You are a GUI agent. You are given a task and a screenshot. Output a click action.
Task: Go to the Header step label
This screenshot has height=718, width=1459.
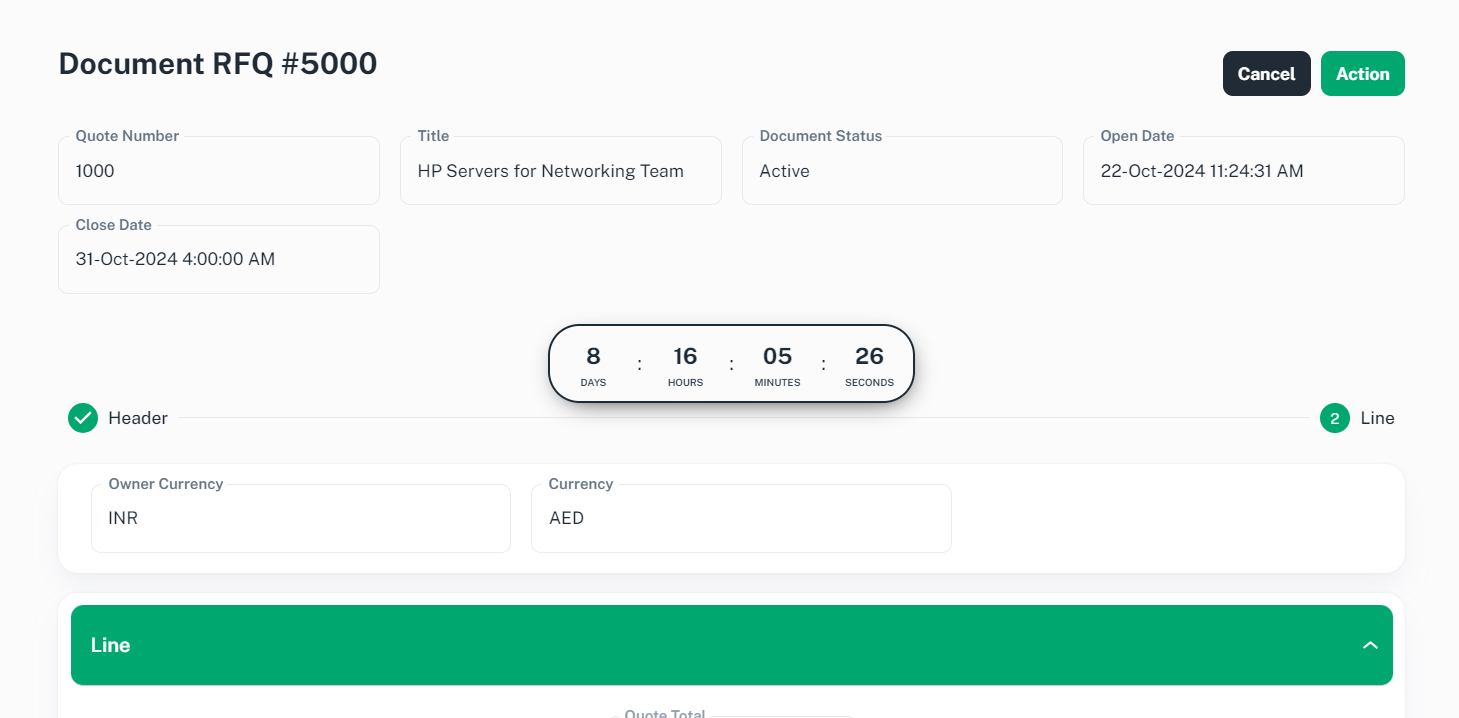click(x=138, y=418)
